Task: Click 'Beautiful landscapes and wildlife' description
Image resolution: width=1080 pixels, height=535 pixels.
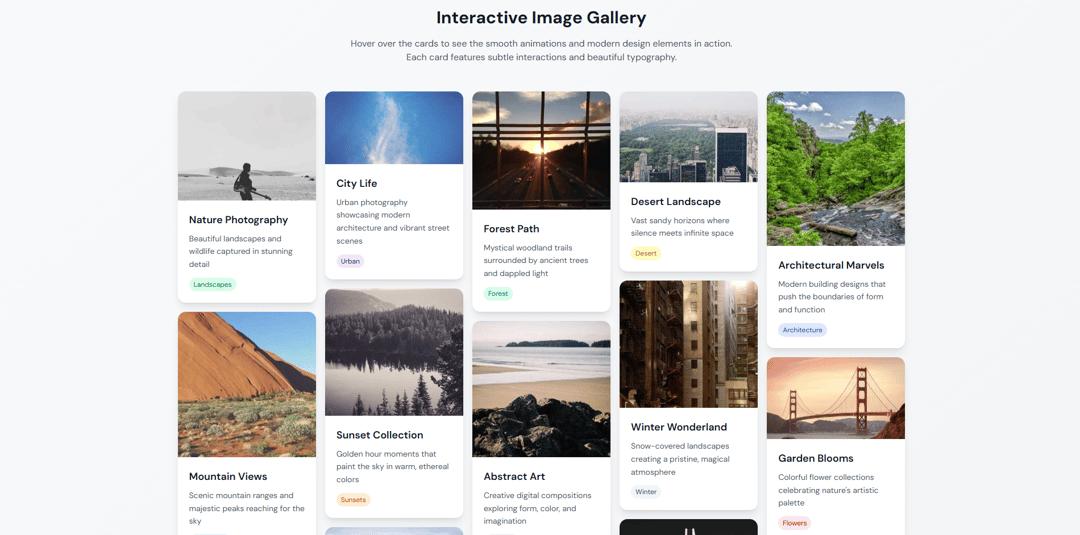Action: coord(241,251)
